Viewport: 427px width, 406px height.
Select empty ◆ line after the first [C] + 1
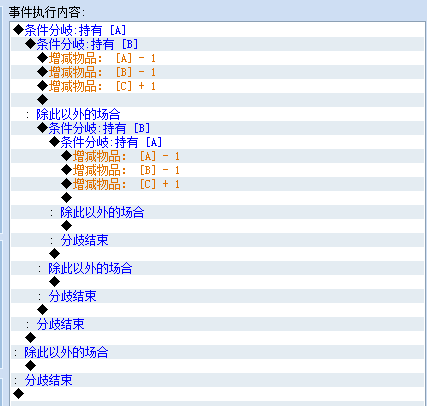click(x=217, y=100)
